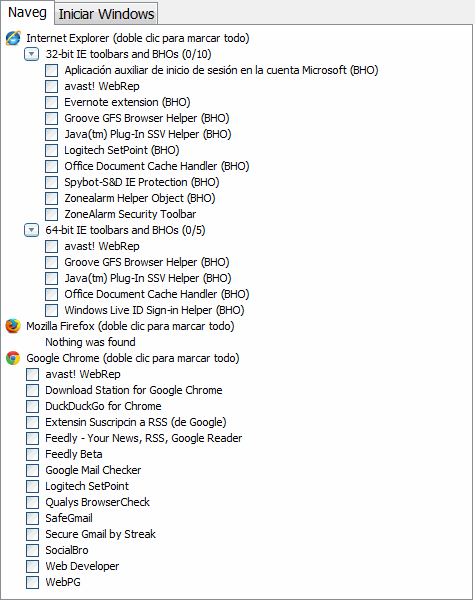This screenshot has width=475, height=601.
Task: Tick Google Mail Checker checkbox
Action: (x=33, y=470)
